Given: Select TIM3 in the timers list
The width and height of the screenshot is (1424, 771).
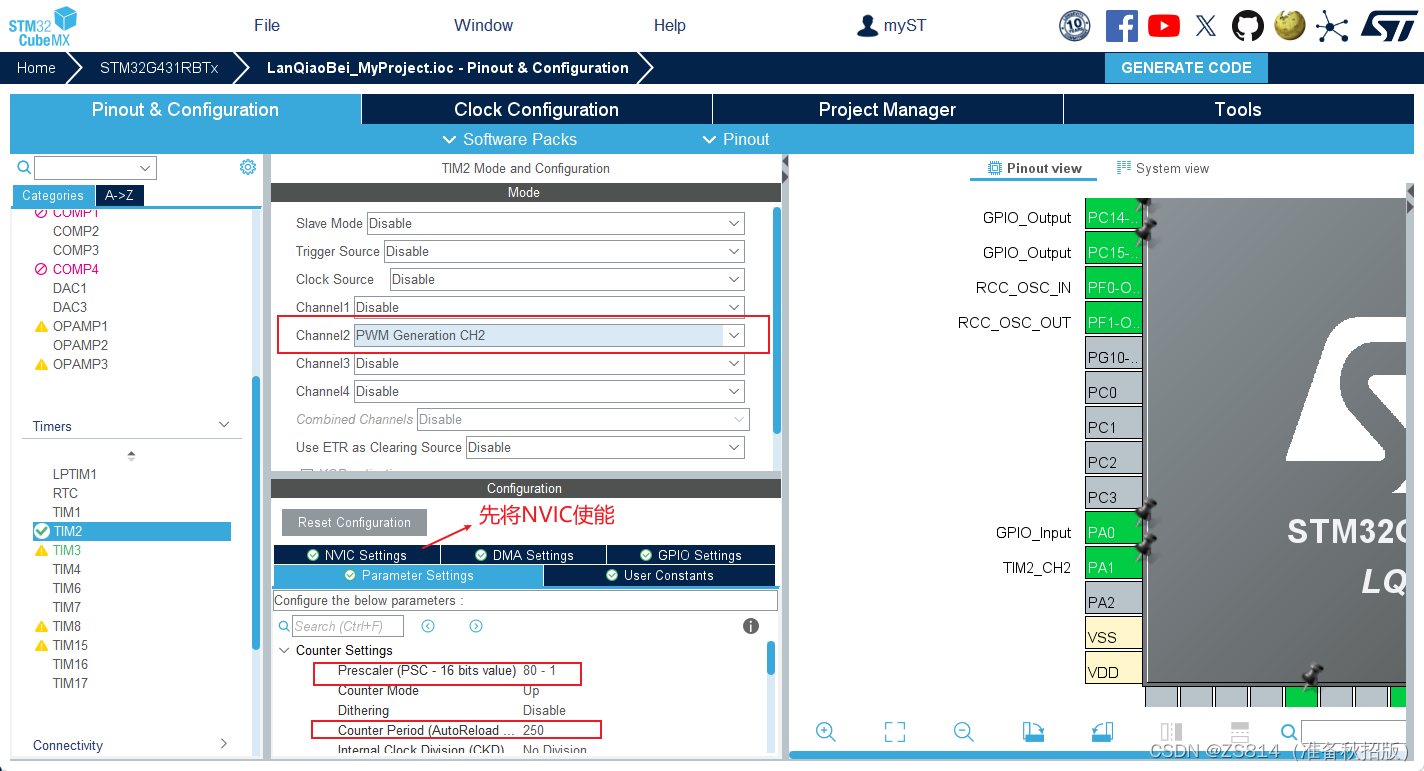Looking at the screenshot, I should pos(67,550).
